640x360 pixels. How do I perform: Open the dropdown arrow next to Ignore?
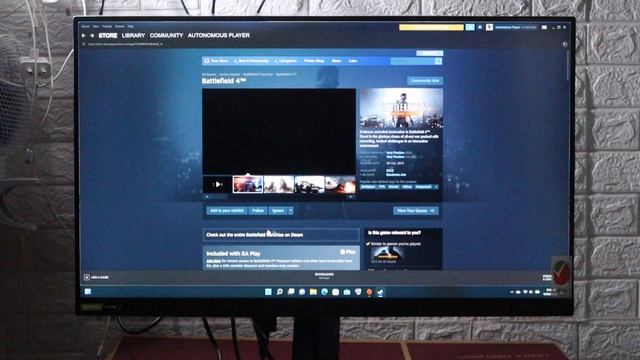(291, 211)
